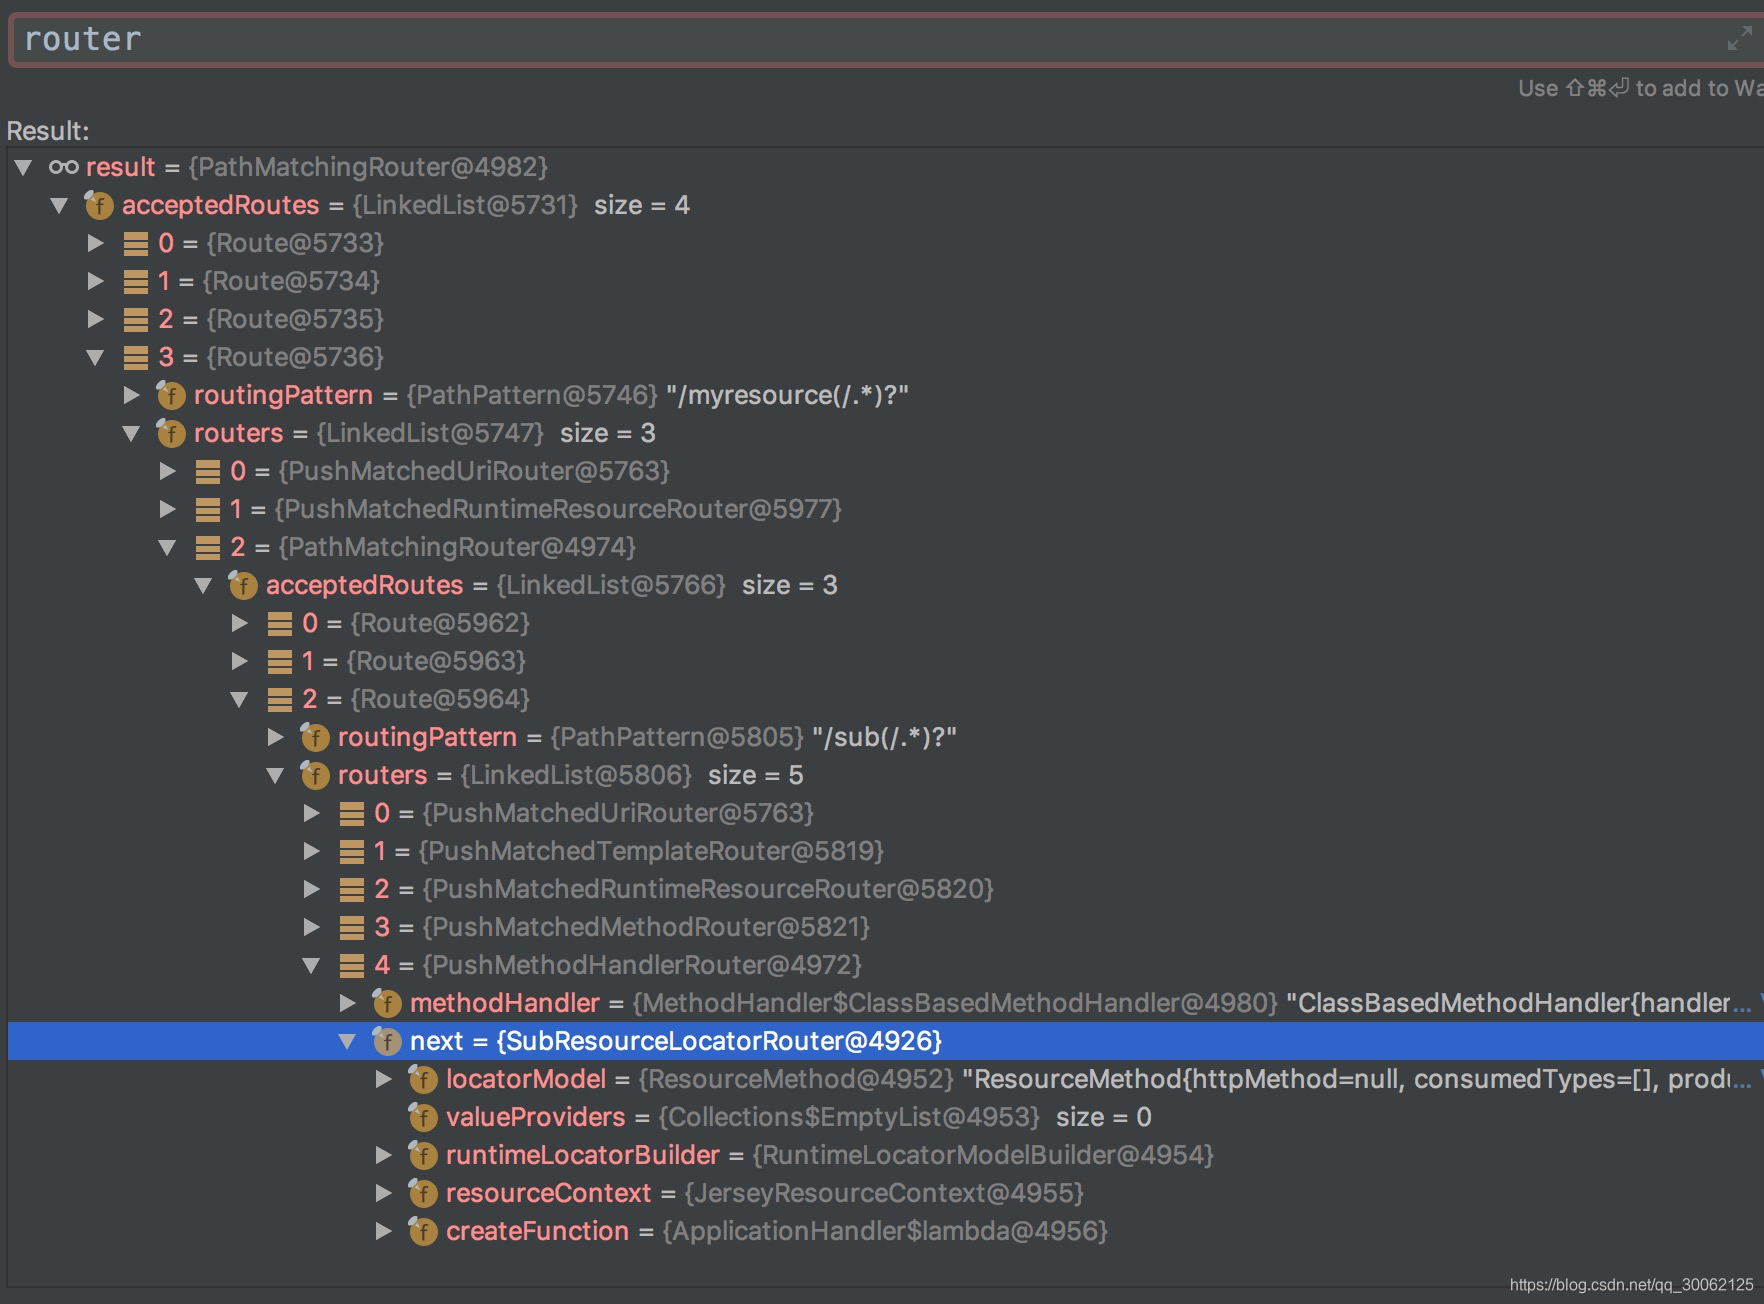This screenshot has height=1304, width=1764.
Task: Expand locatorModel ResourceMethod@4952 node
Action: click(383, 1079)
